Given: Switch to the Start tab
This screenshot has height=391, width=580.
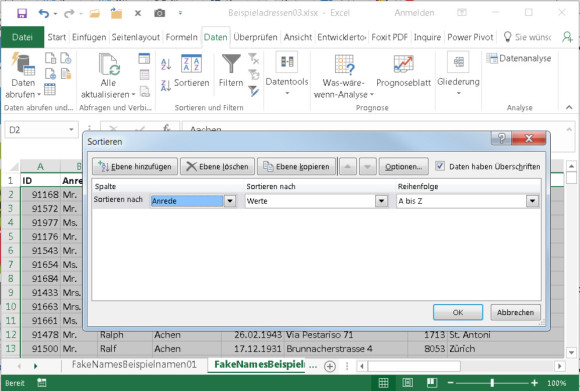Looking at the screenshot, I should (57, 37).
